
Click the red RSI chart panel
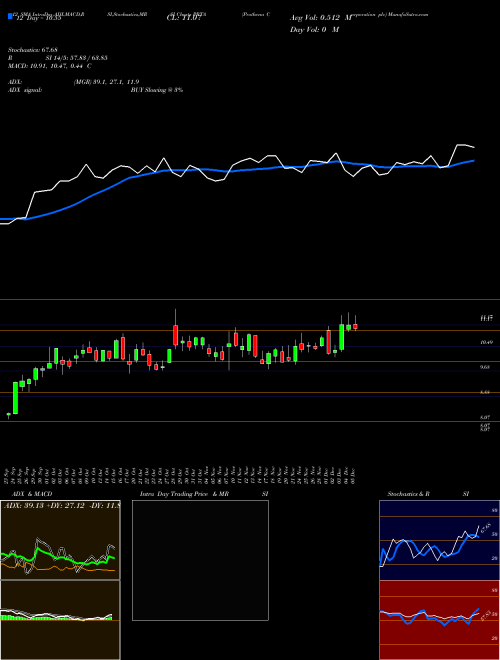439,620
